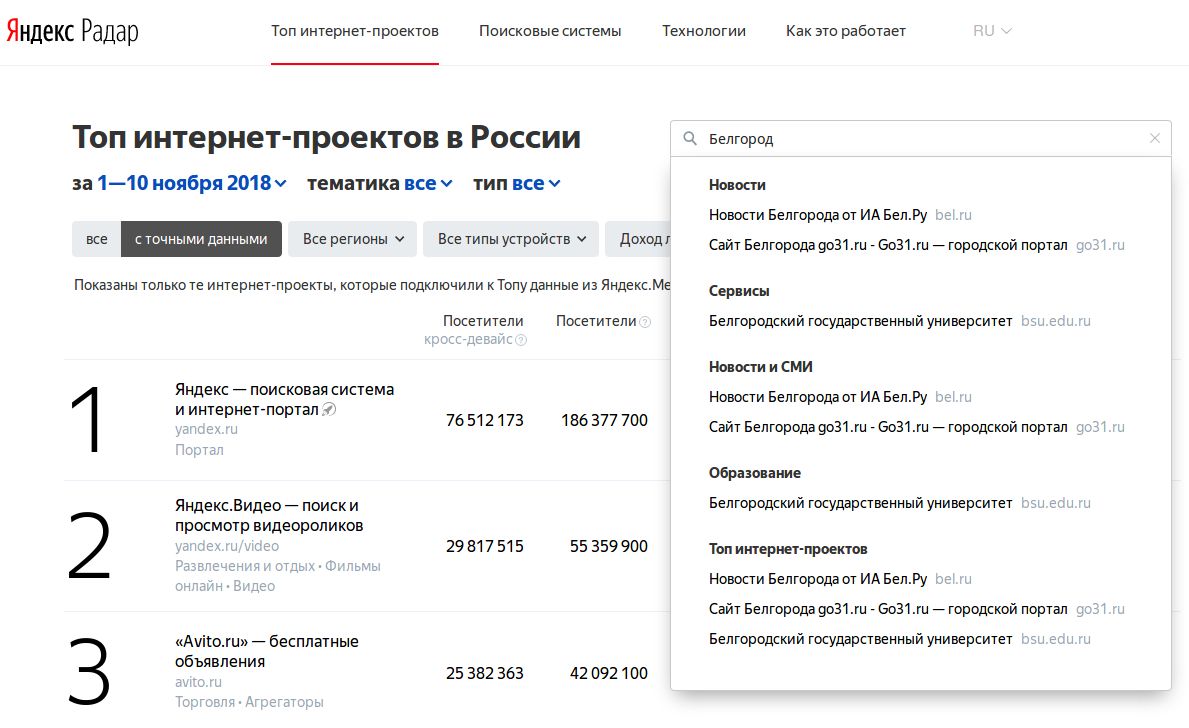Open «Avito.ru» — бесплатные объявления title

(x=267, y=651)
